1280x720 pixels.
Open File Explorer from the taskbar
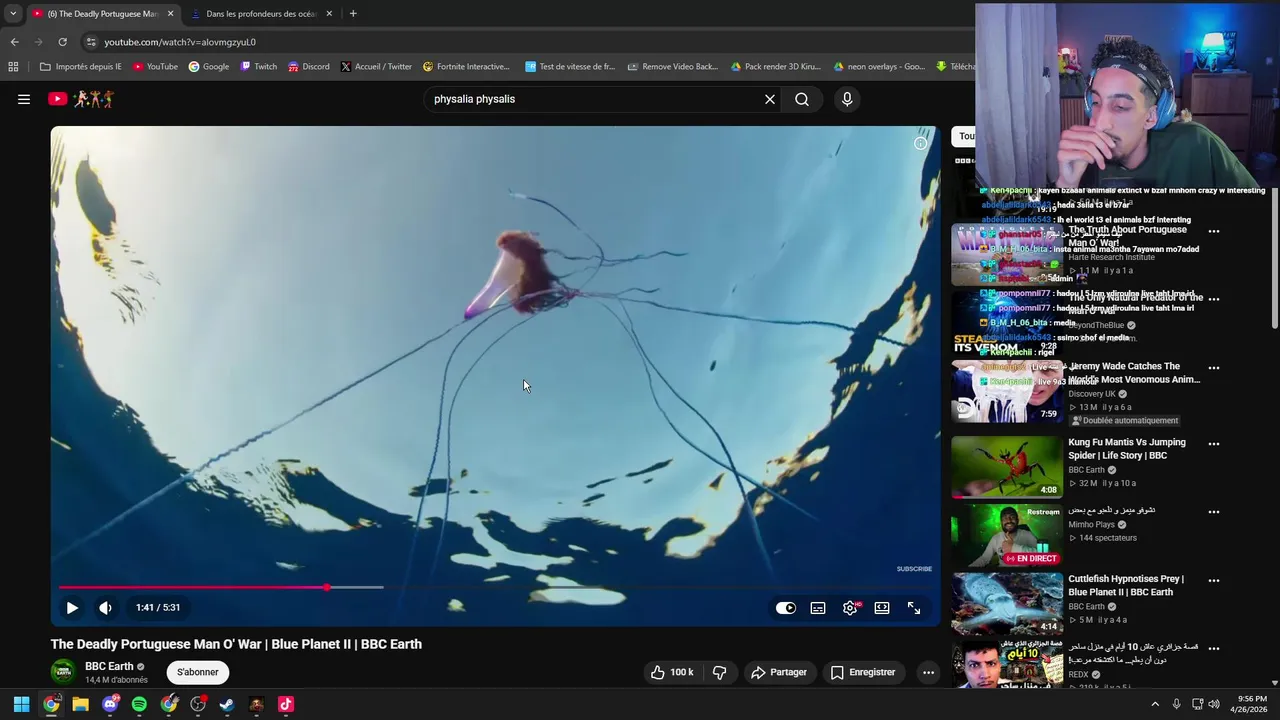[x=80, y=704]
